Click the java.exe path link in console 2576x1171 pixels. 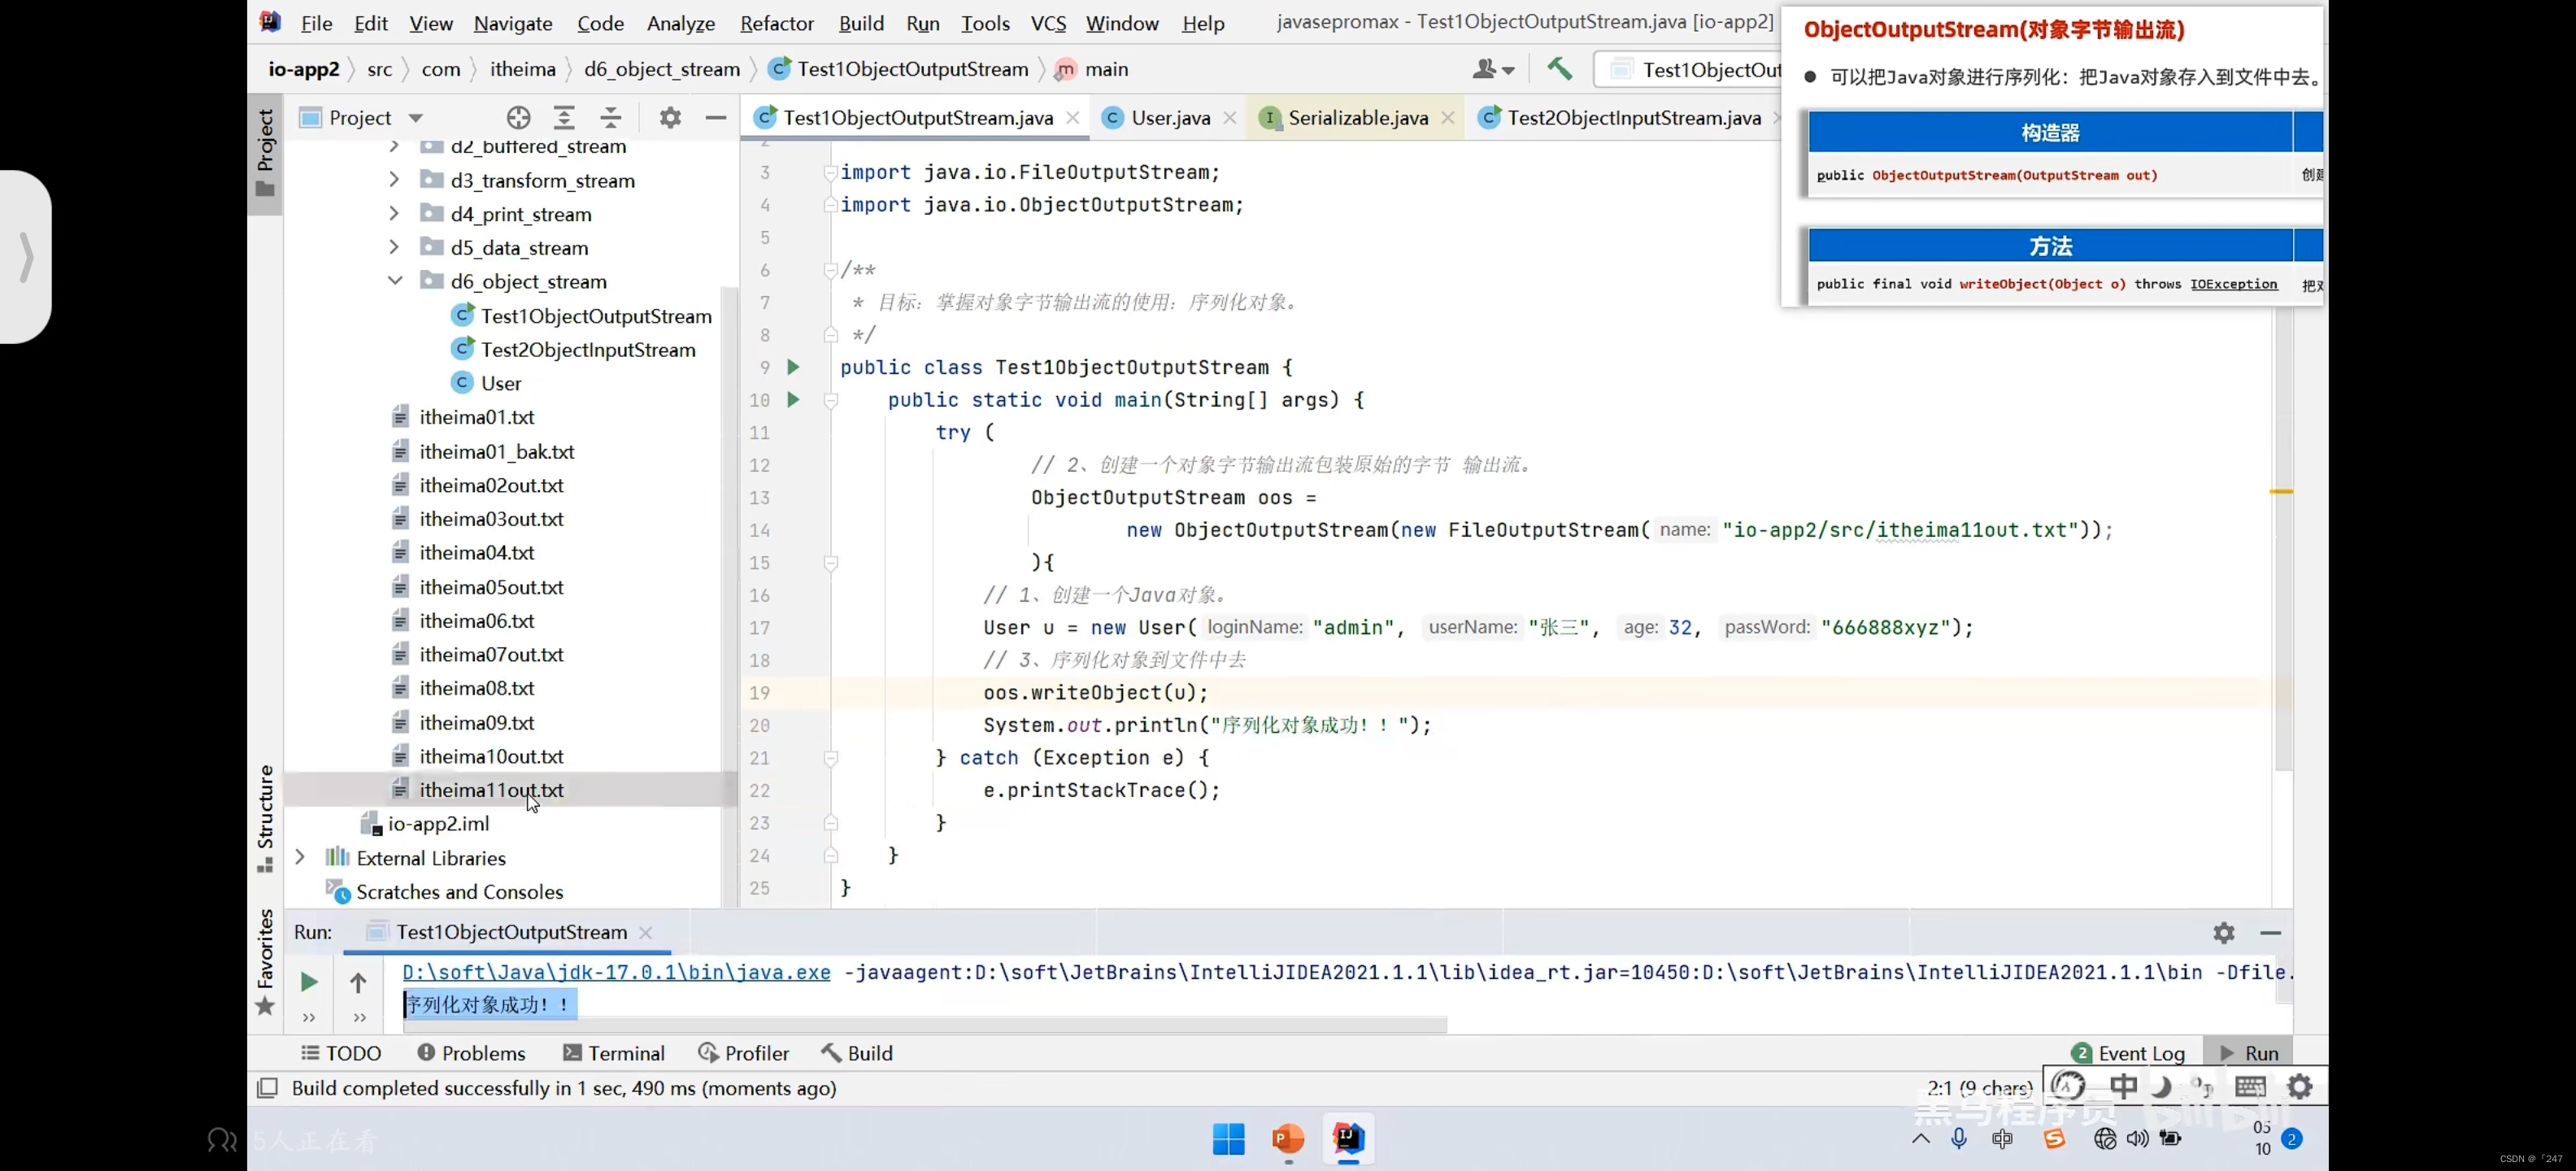[x=616, y=972]
